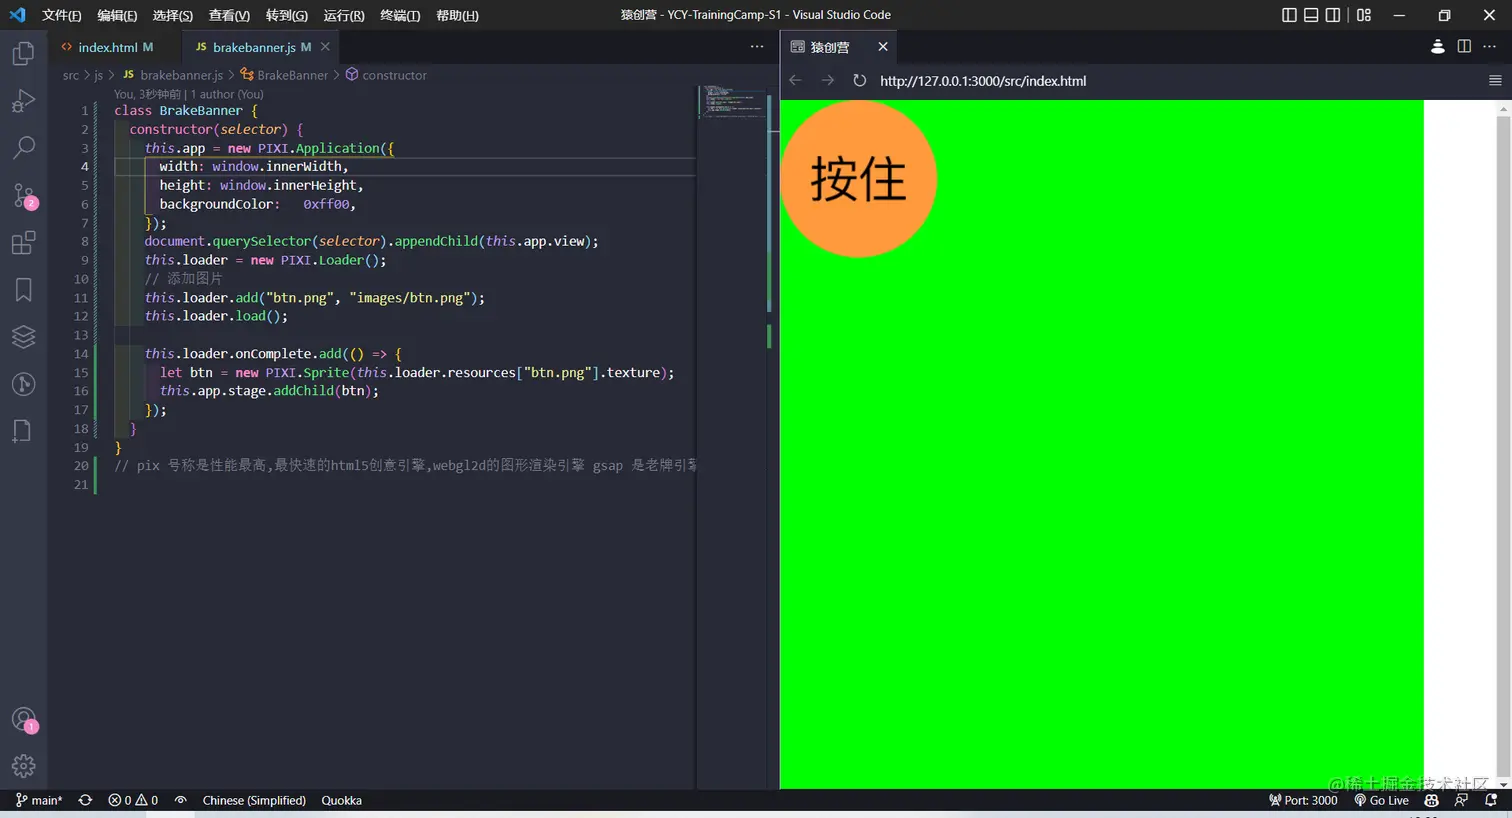Open the Run and Debug view

[23, 101]
